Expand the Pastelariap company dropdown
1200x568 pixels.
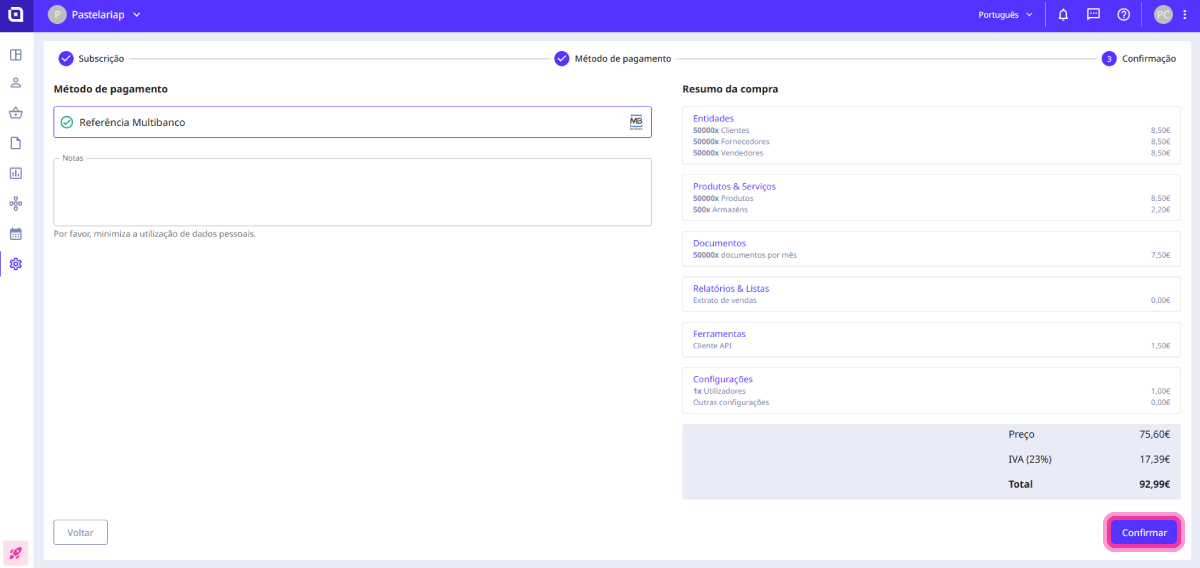[95, 15]
